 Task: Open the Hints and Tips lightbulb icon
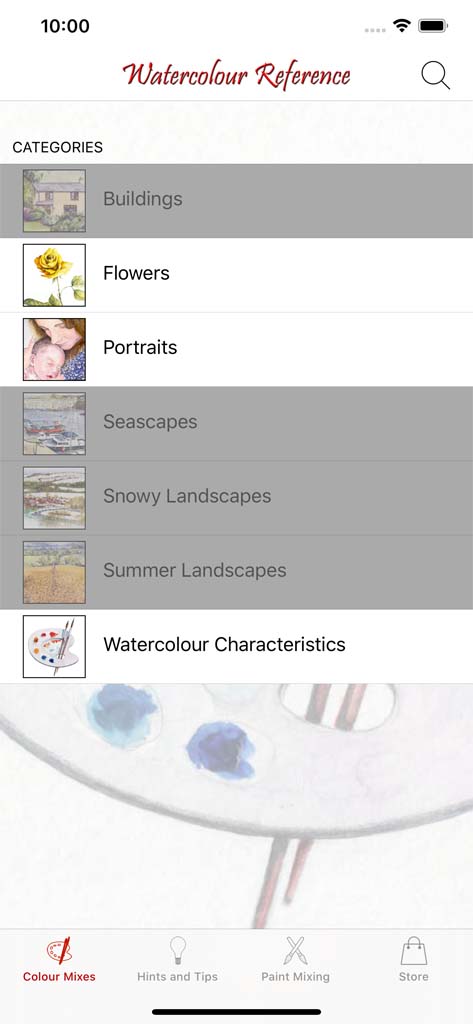tap(177, 950)
